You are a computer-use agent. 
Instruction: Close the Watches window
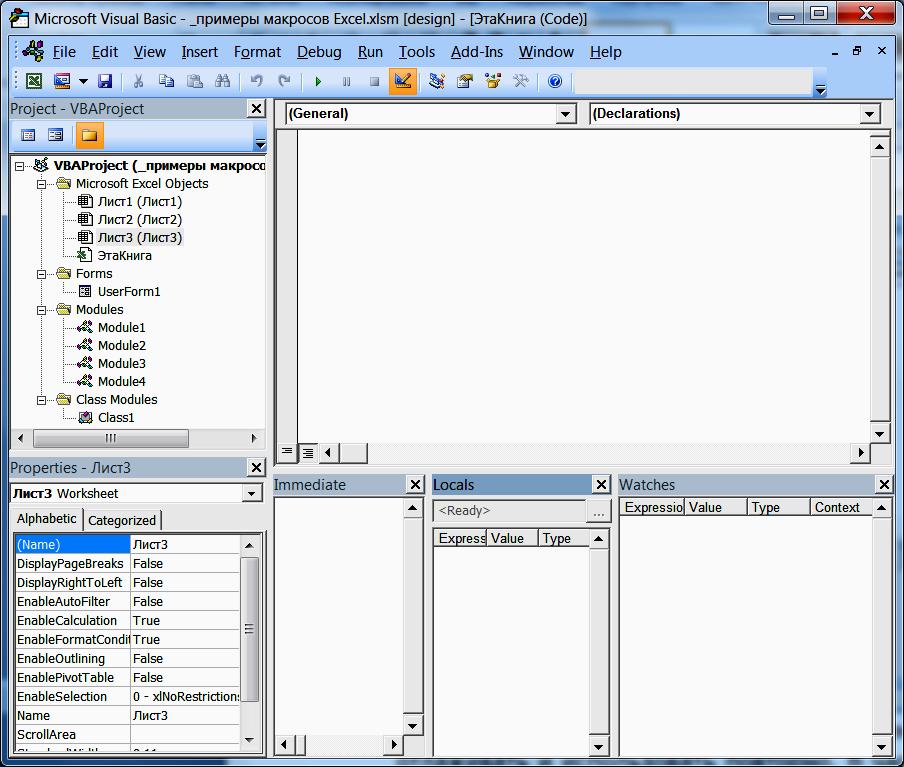[x=884, y=484]
